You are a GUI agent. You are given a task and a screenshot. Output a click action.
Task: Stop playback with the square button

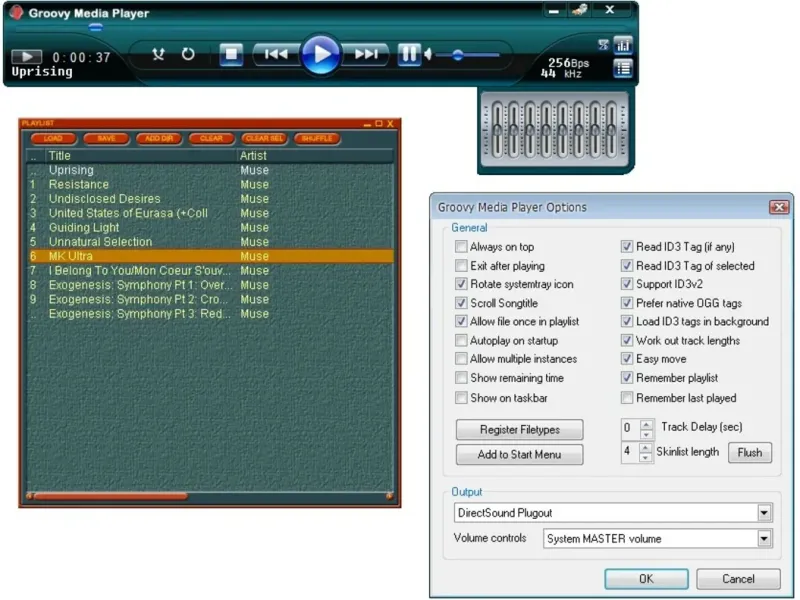pyautogui.click(x=231, y=54)
